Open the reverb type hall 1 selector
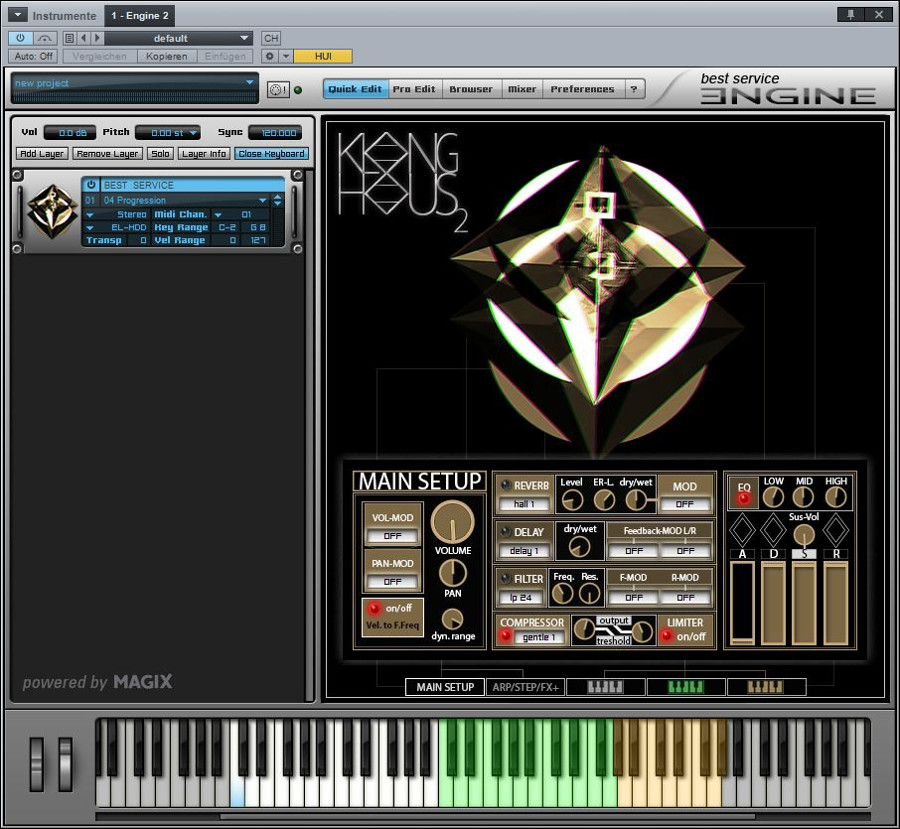The width and height of the screenshot is (900, 829). (x=524, y=503)
